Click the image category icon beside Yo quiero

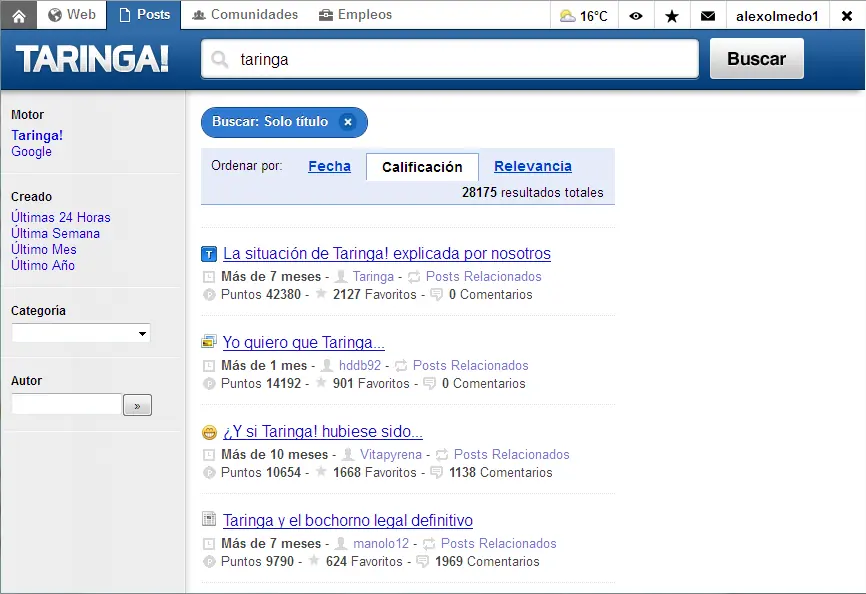[x=209, y=342]
